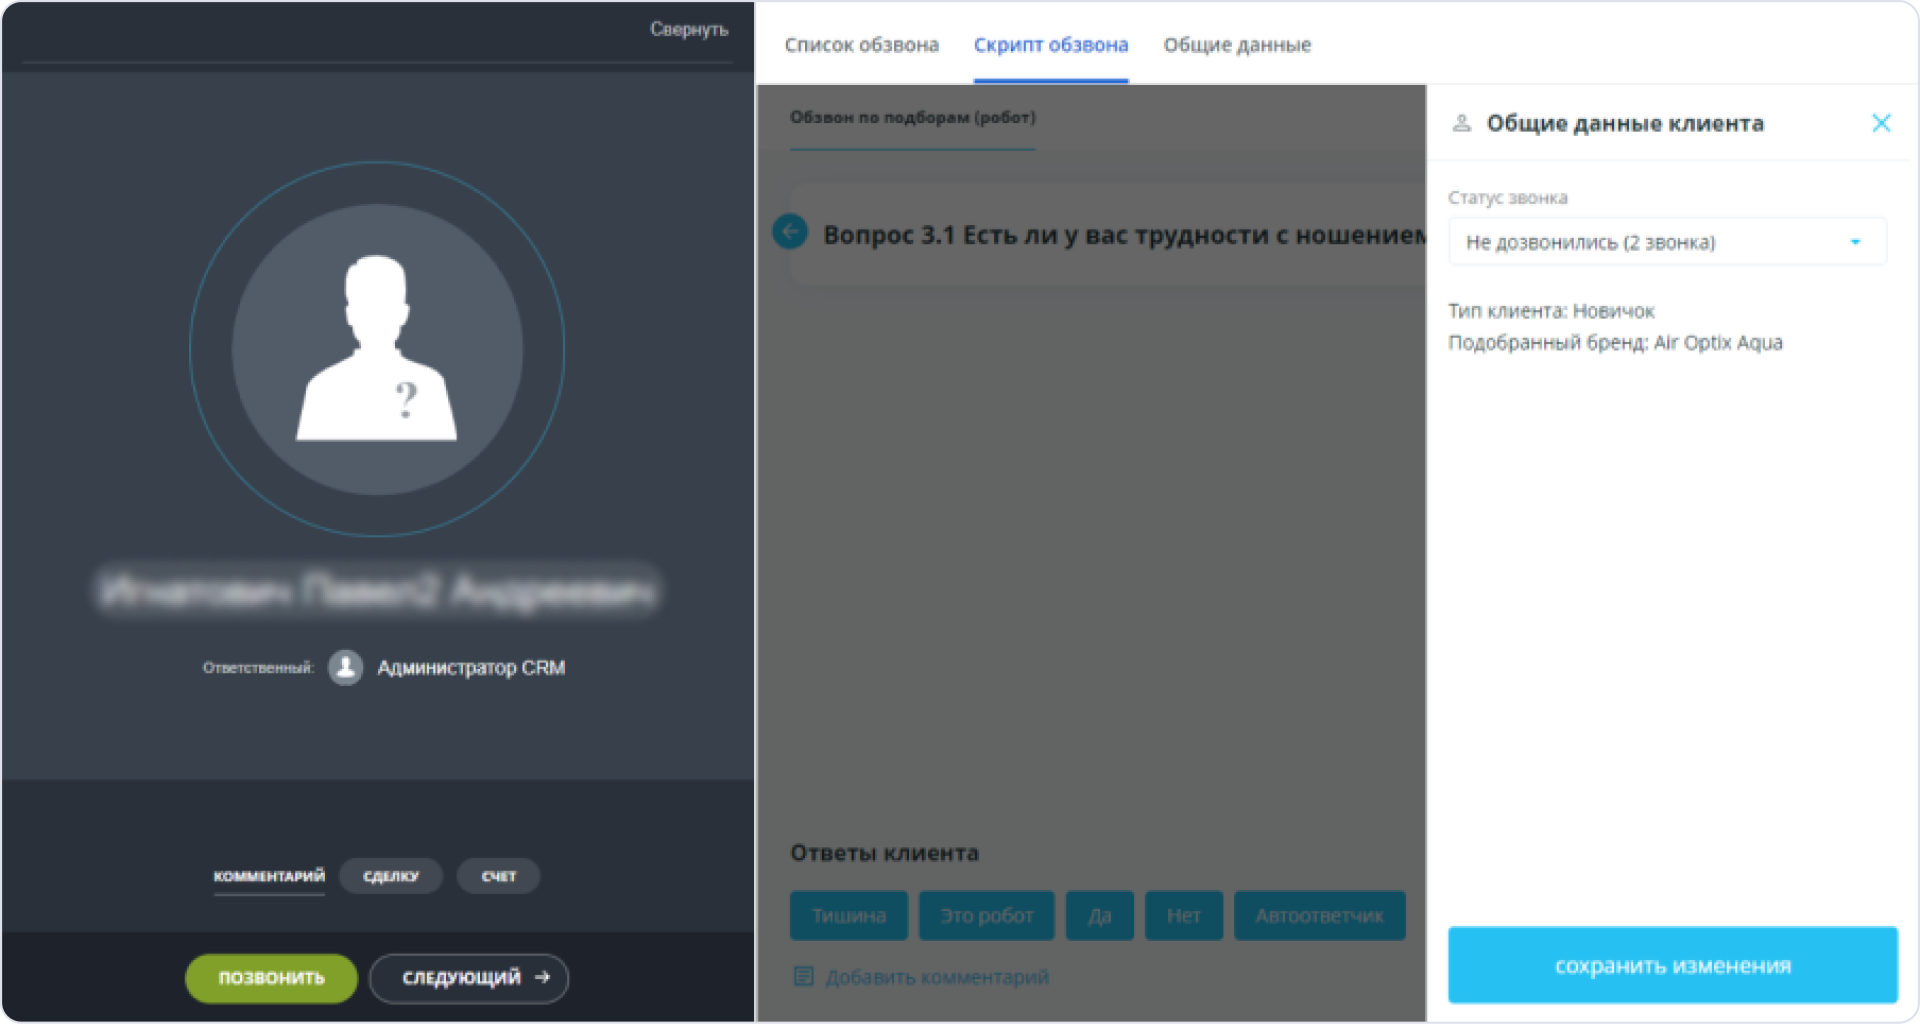Screen dimensions: 1920x1024
Task: Click the Администратор CRM responsible name
Action: point(471,668)
